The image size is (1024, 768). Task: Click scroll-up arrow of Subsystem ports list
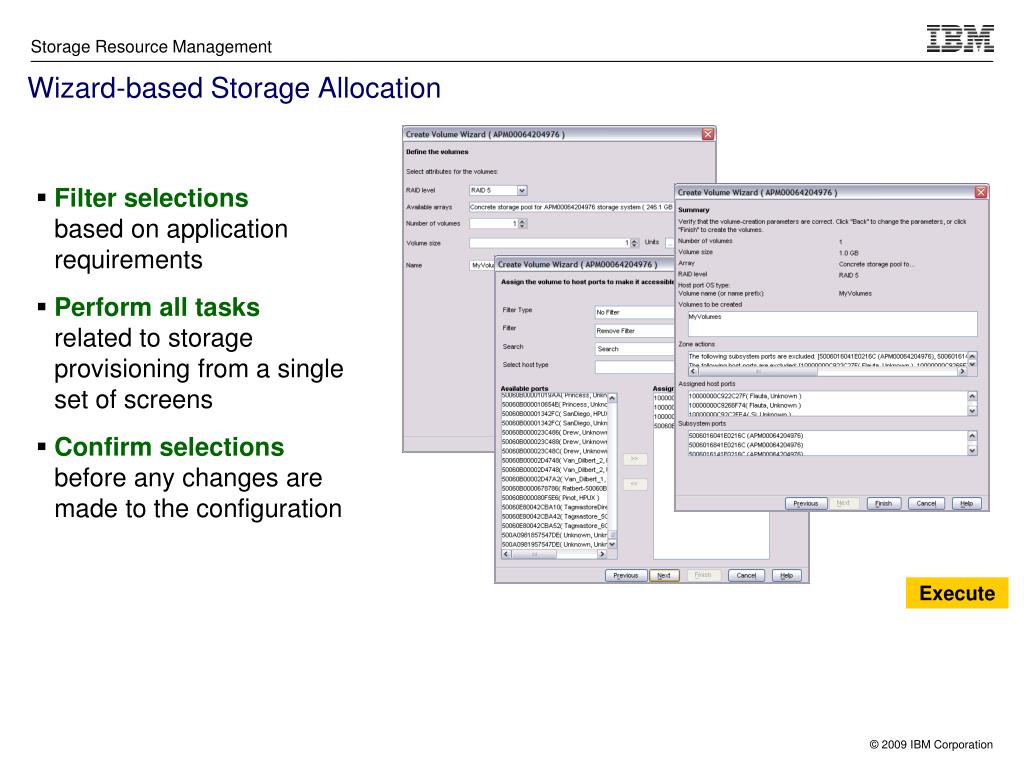pyautogui.click(x=972, y=436)
